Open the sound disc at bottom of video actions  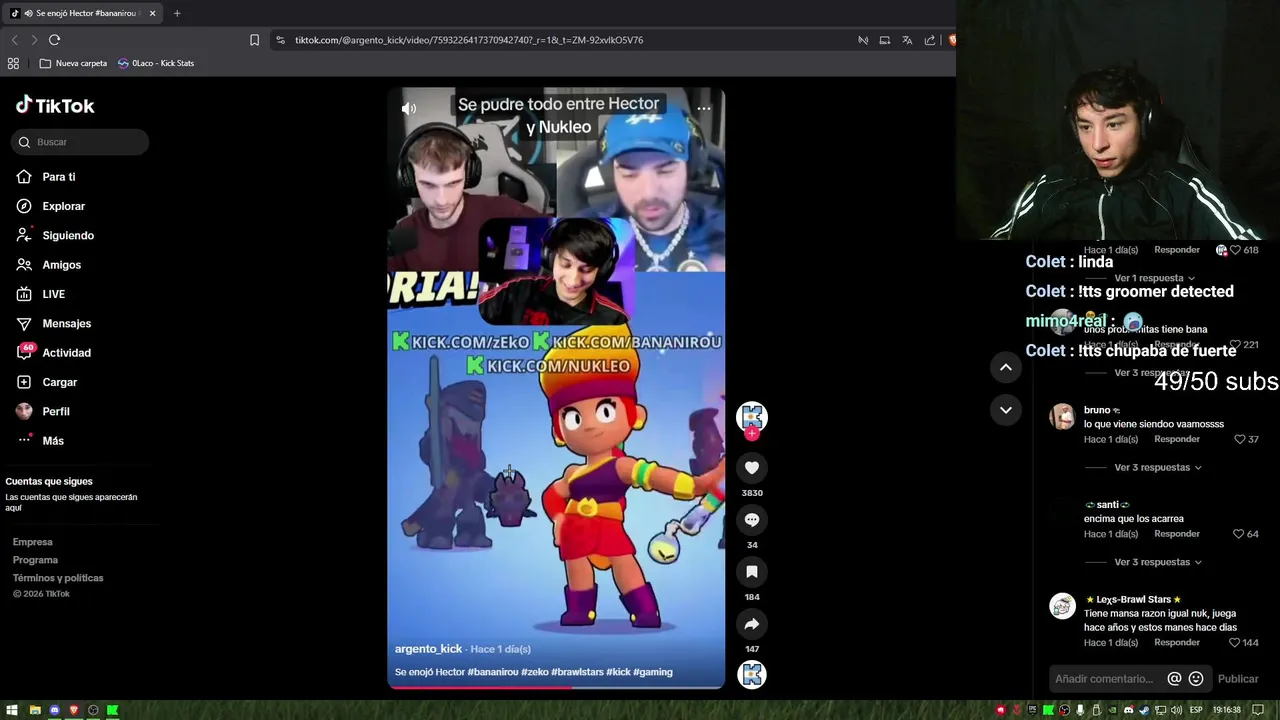pos(752,675)
